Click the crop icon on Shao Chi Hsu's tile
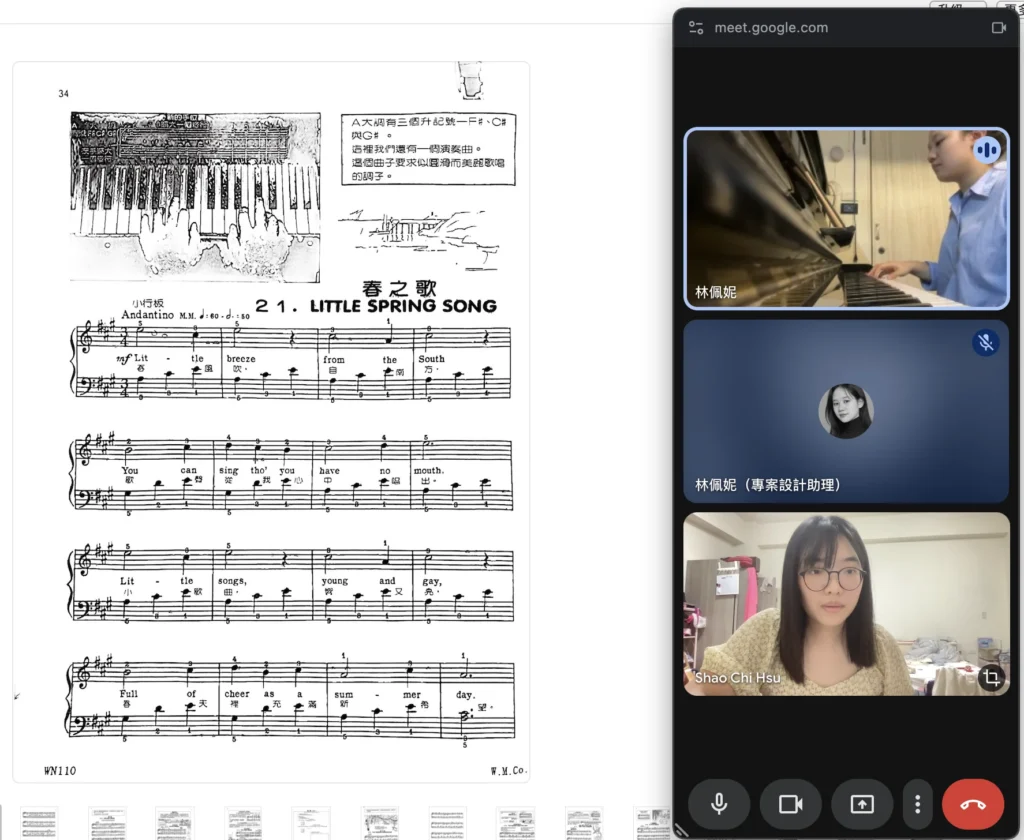Image resolution: width=1024 pixels, height=840 pixels. coord(991,677)
